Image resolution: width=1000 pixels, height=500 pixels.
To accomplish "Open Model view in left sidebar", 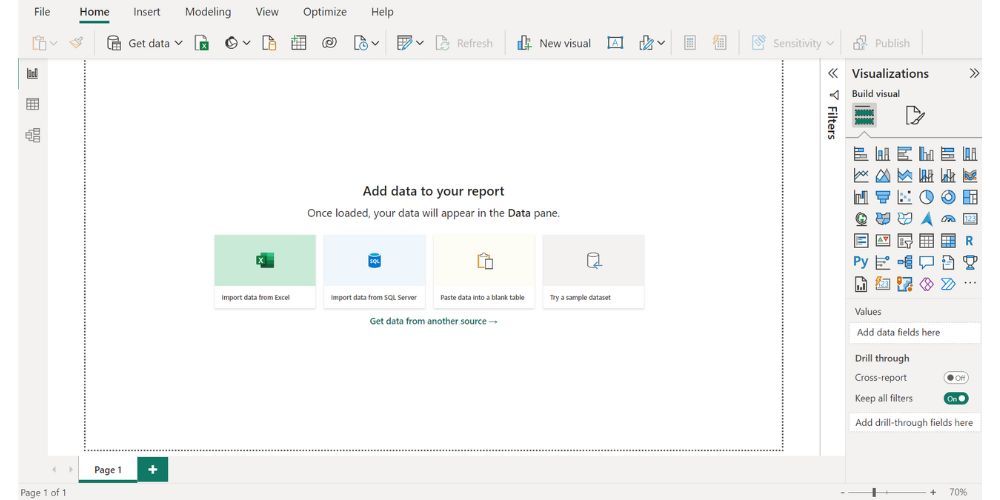I will click(x=32, y=135).
